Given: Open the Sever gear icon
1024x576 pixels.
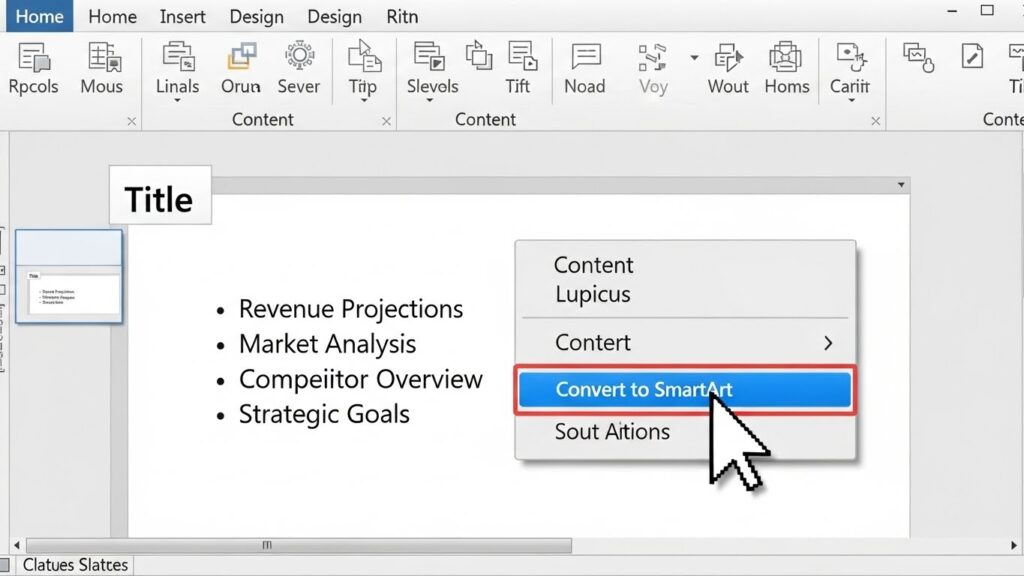Looking at the screenshot, I should (298, 57).
